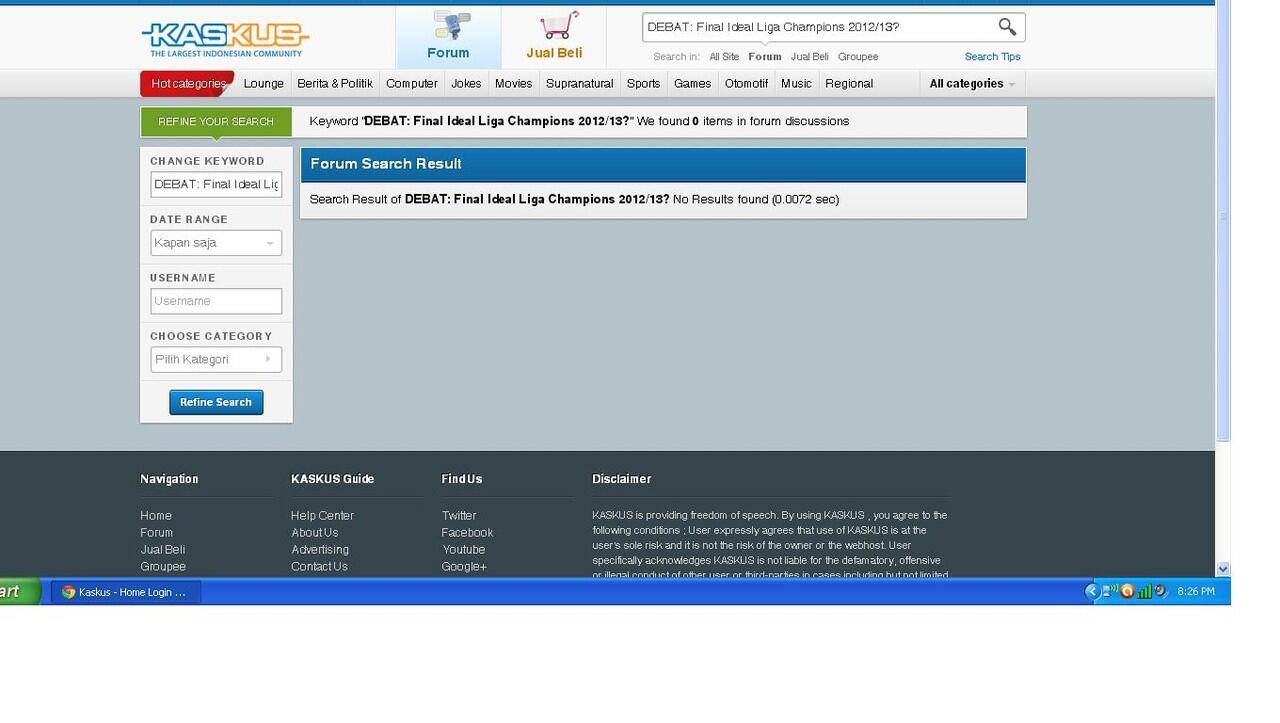Open the Games category
This screenshot has height=723, width=1280.
pyautogui.click(x=692, y=84)
